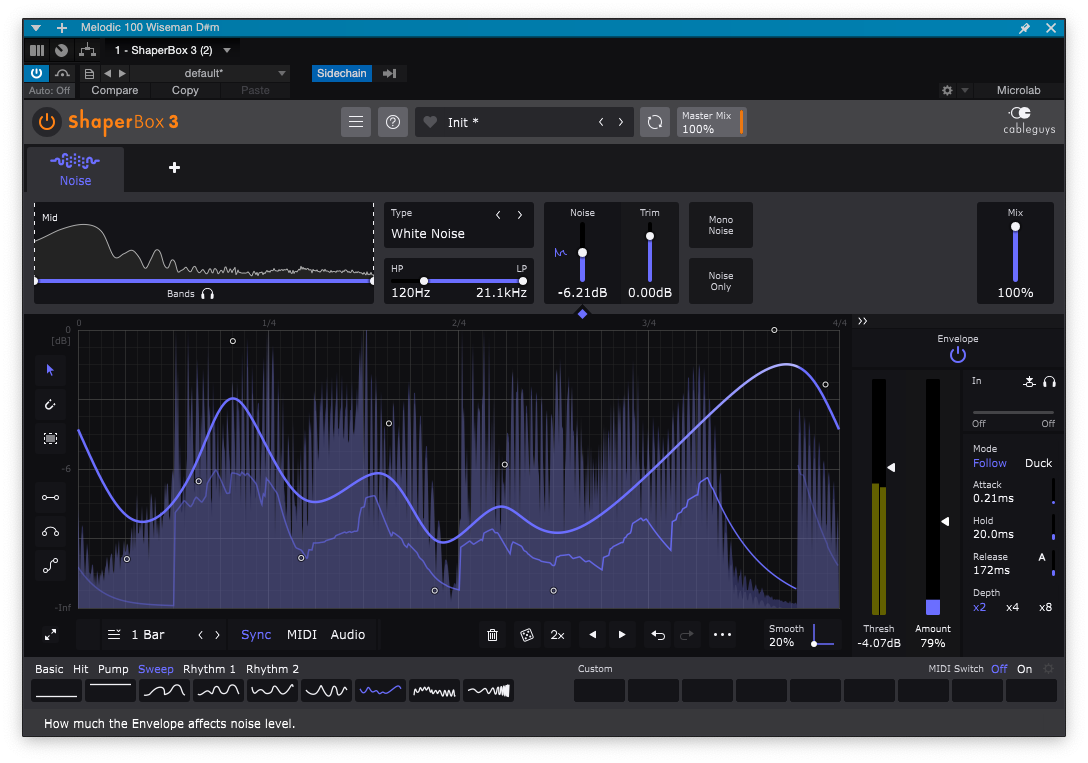Select the arc curve tool
The height and width of the screenshot is (763, 1088).
(50, 532)
